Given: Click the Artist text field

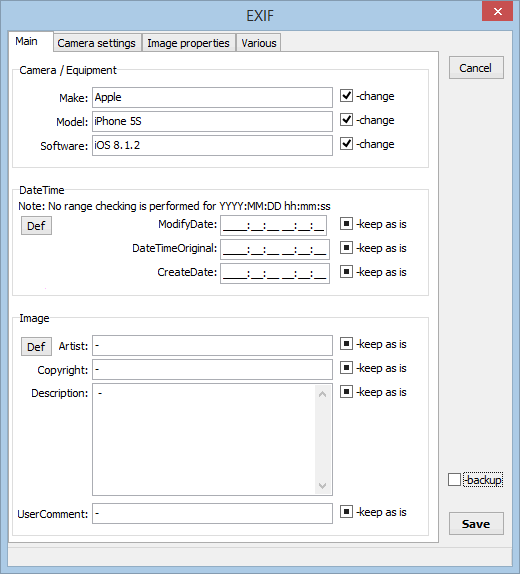Looking at the screenshot, I should click(x=212, y=346).
